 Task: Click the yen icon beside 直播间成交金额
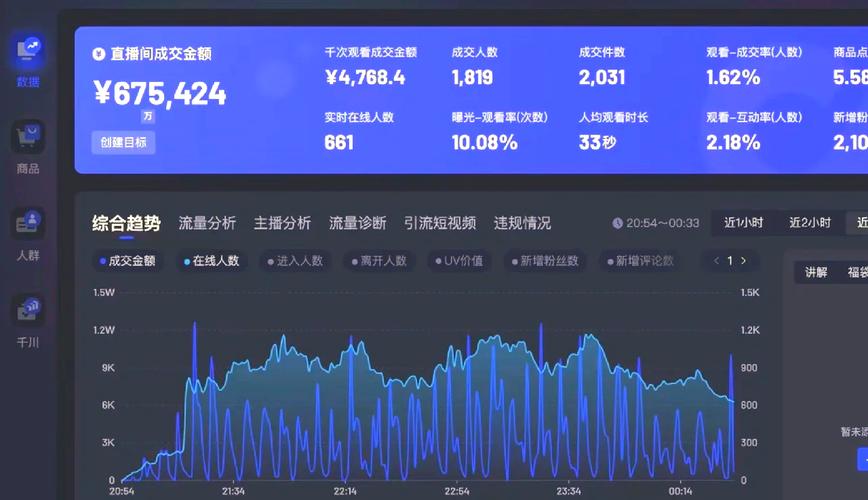[99, 54]
